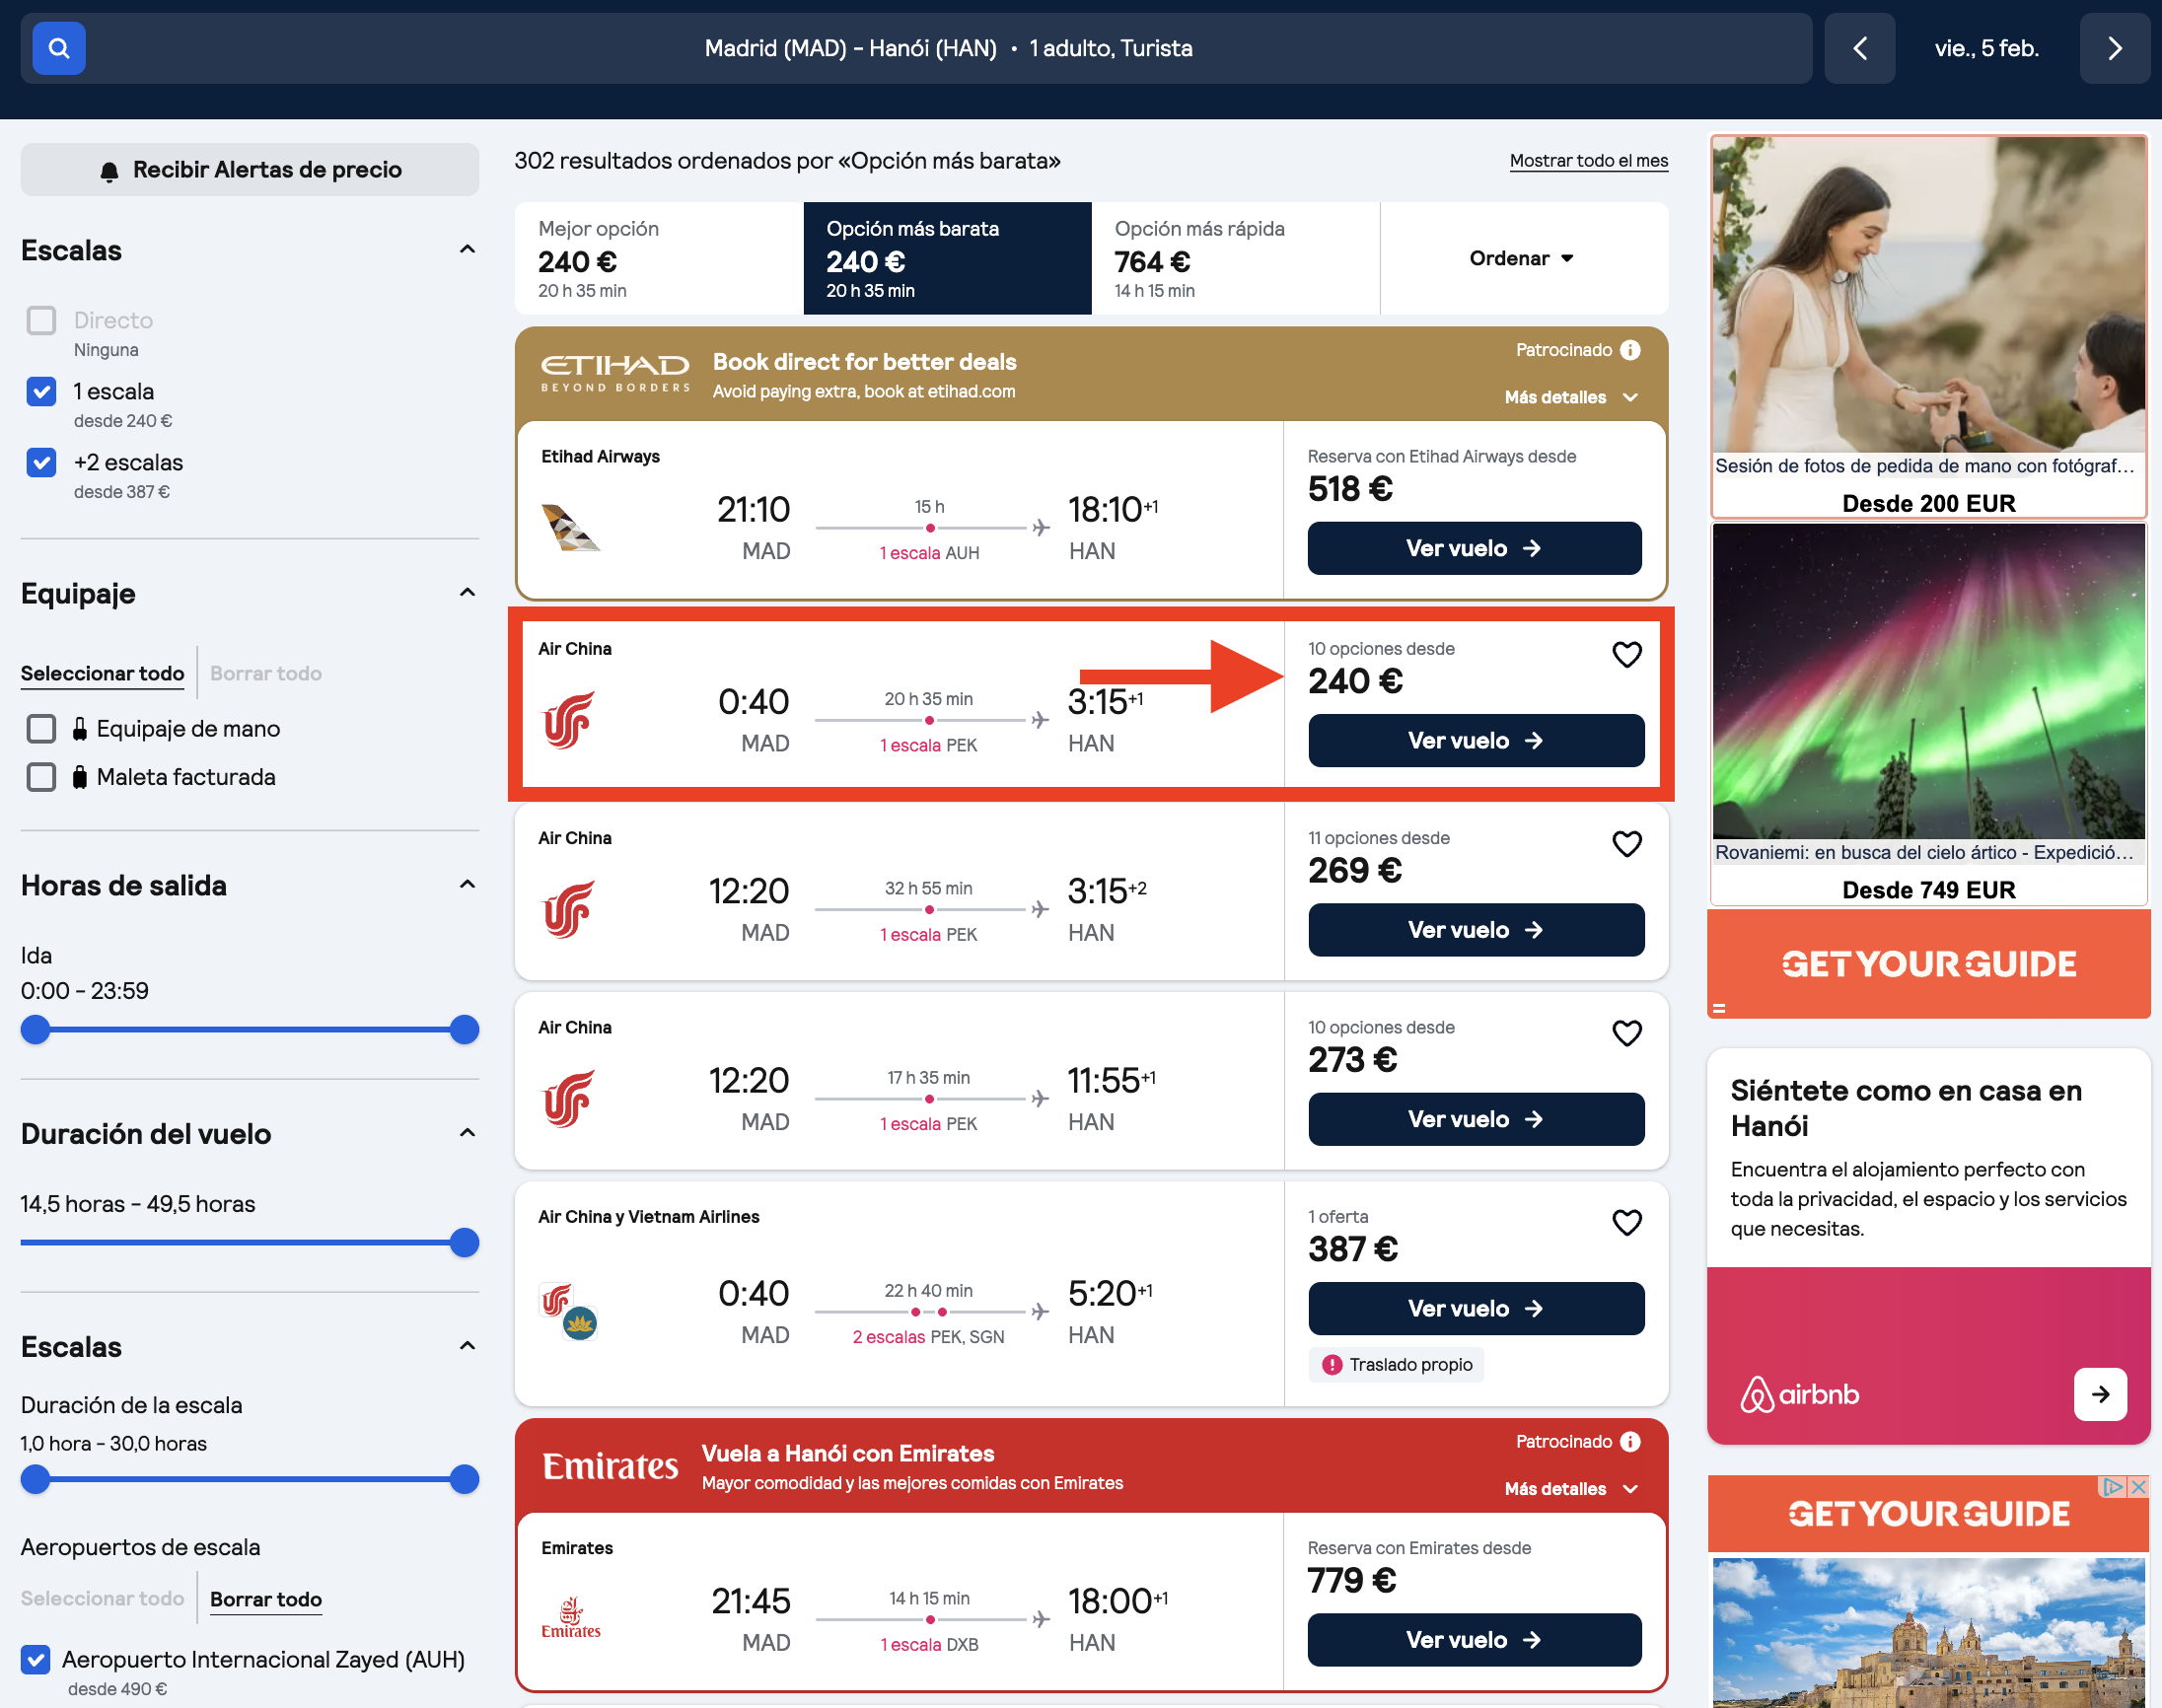Select the Opción más barata tab
This screenshot has height=1708, width=2162.
pyautogui.click(x=947, y=258)
